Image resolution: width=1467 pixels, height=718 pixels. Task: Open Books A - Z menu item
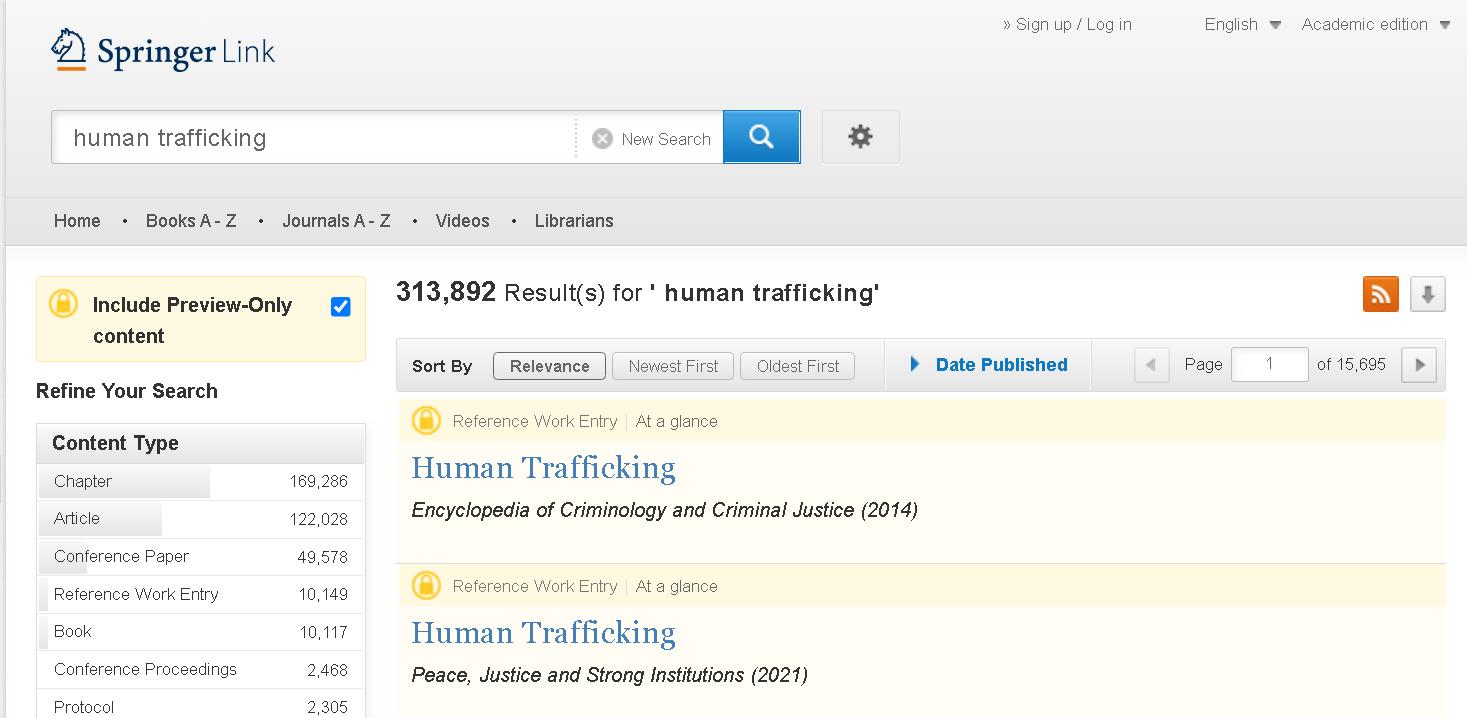click(x=191, y=221)
